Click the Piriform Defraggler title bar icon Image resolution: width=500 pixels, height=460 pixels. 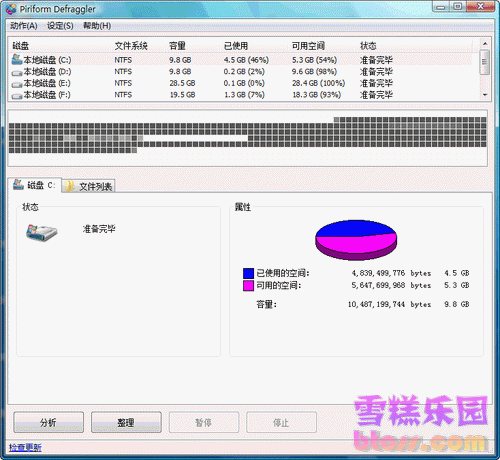pos(11,9)
